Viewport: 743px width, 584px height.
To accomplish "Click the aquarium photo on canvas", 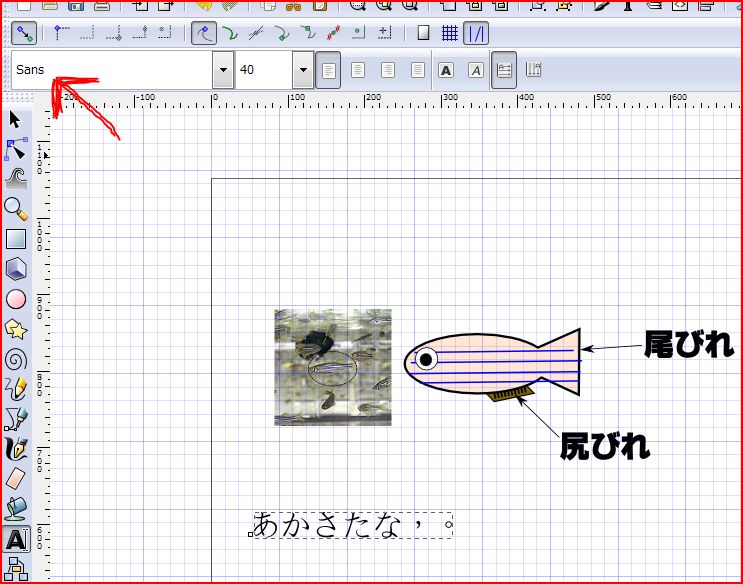I will click(333, 367).
